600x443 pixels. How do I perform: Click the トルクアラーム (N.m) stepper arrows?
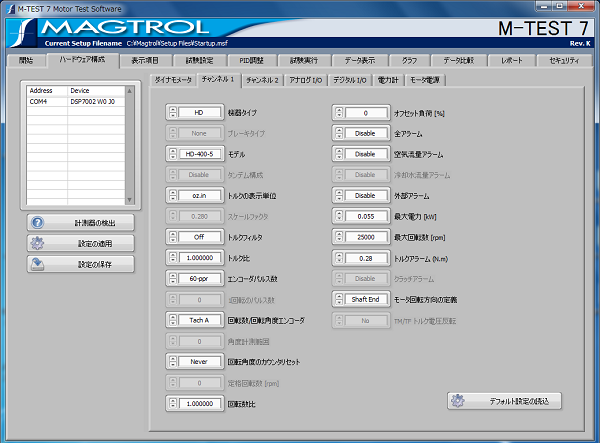[339, 258]
